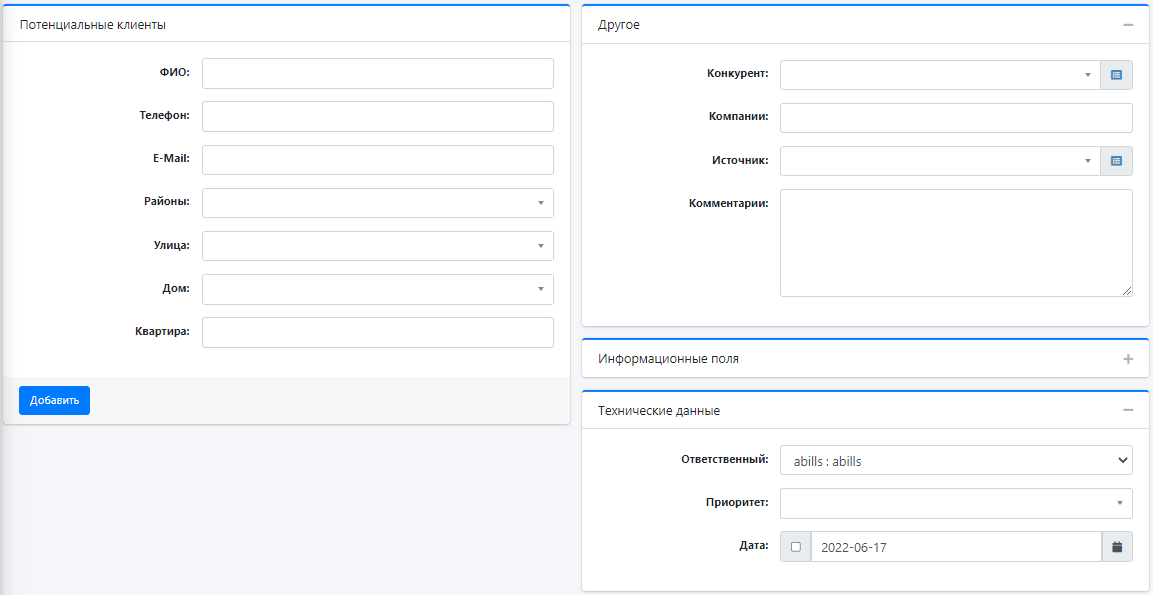Screen dimensions: 1153x595
Task: Click the date field showing 2022-06-17
Action: [956, 547]
